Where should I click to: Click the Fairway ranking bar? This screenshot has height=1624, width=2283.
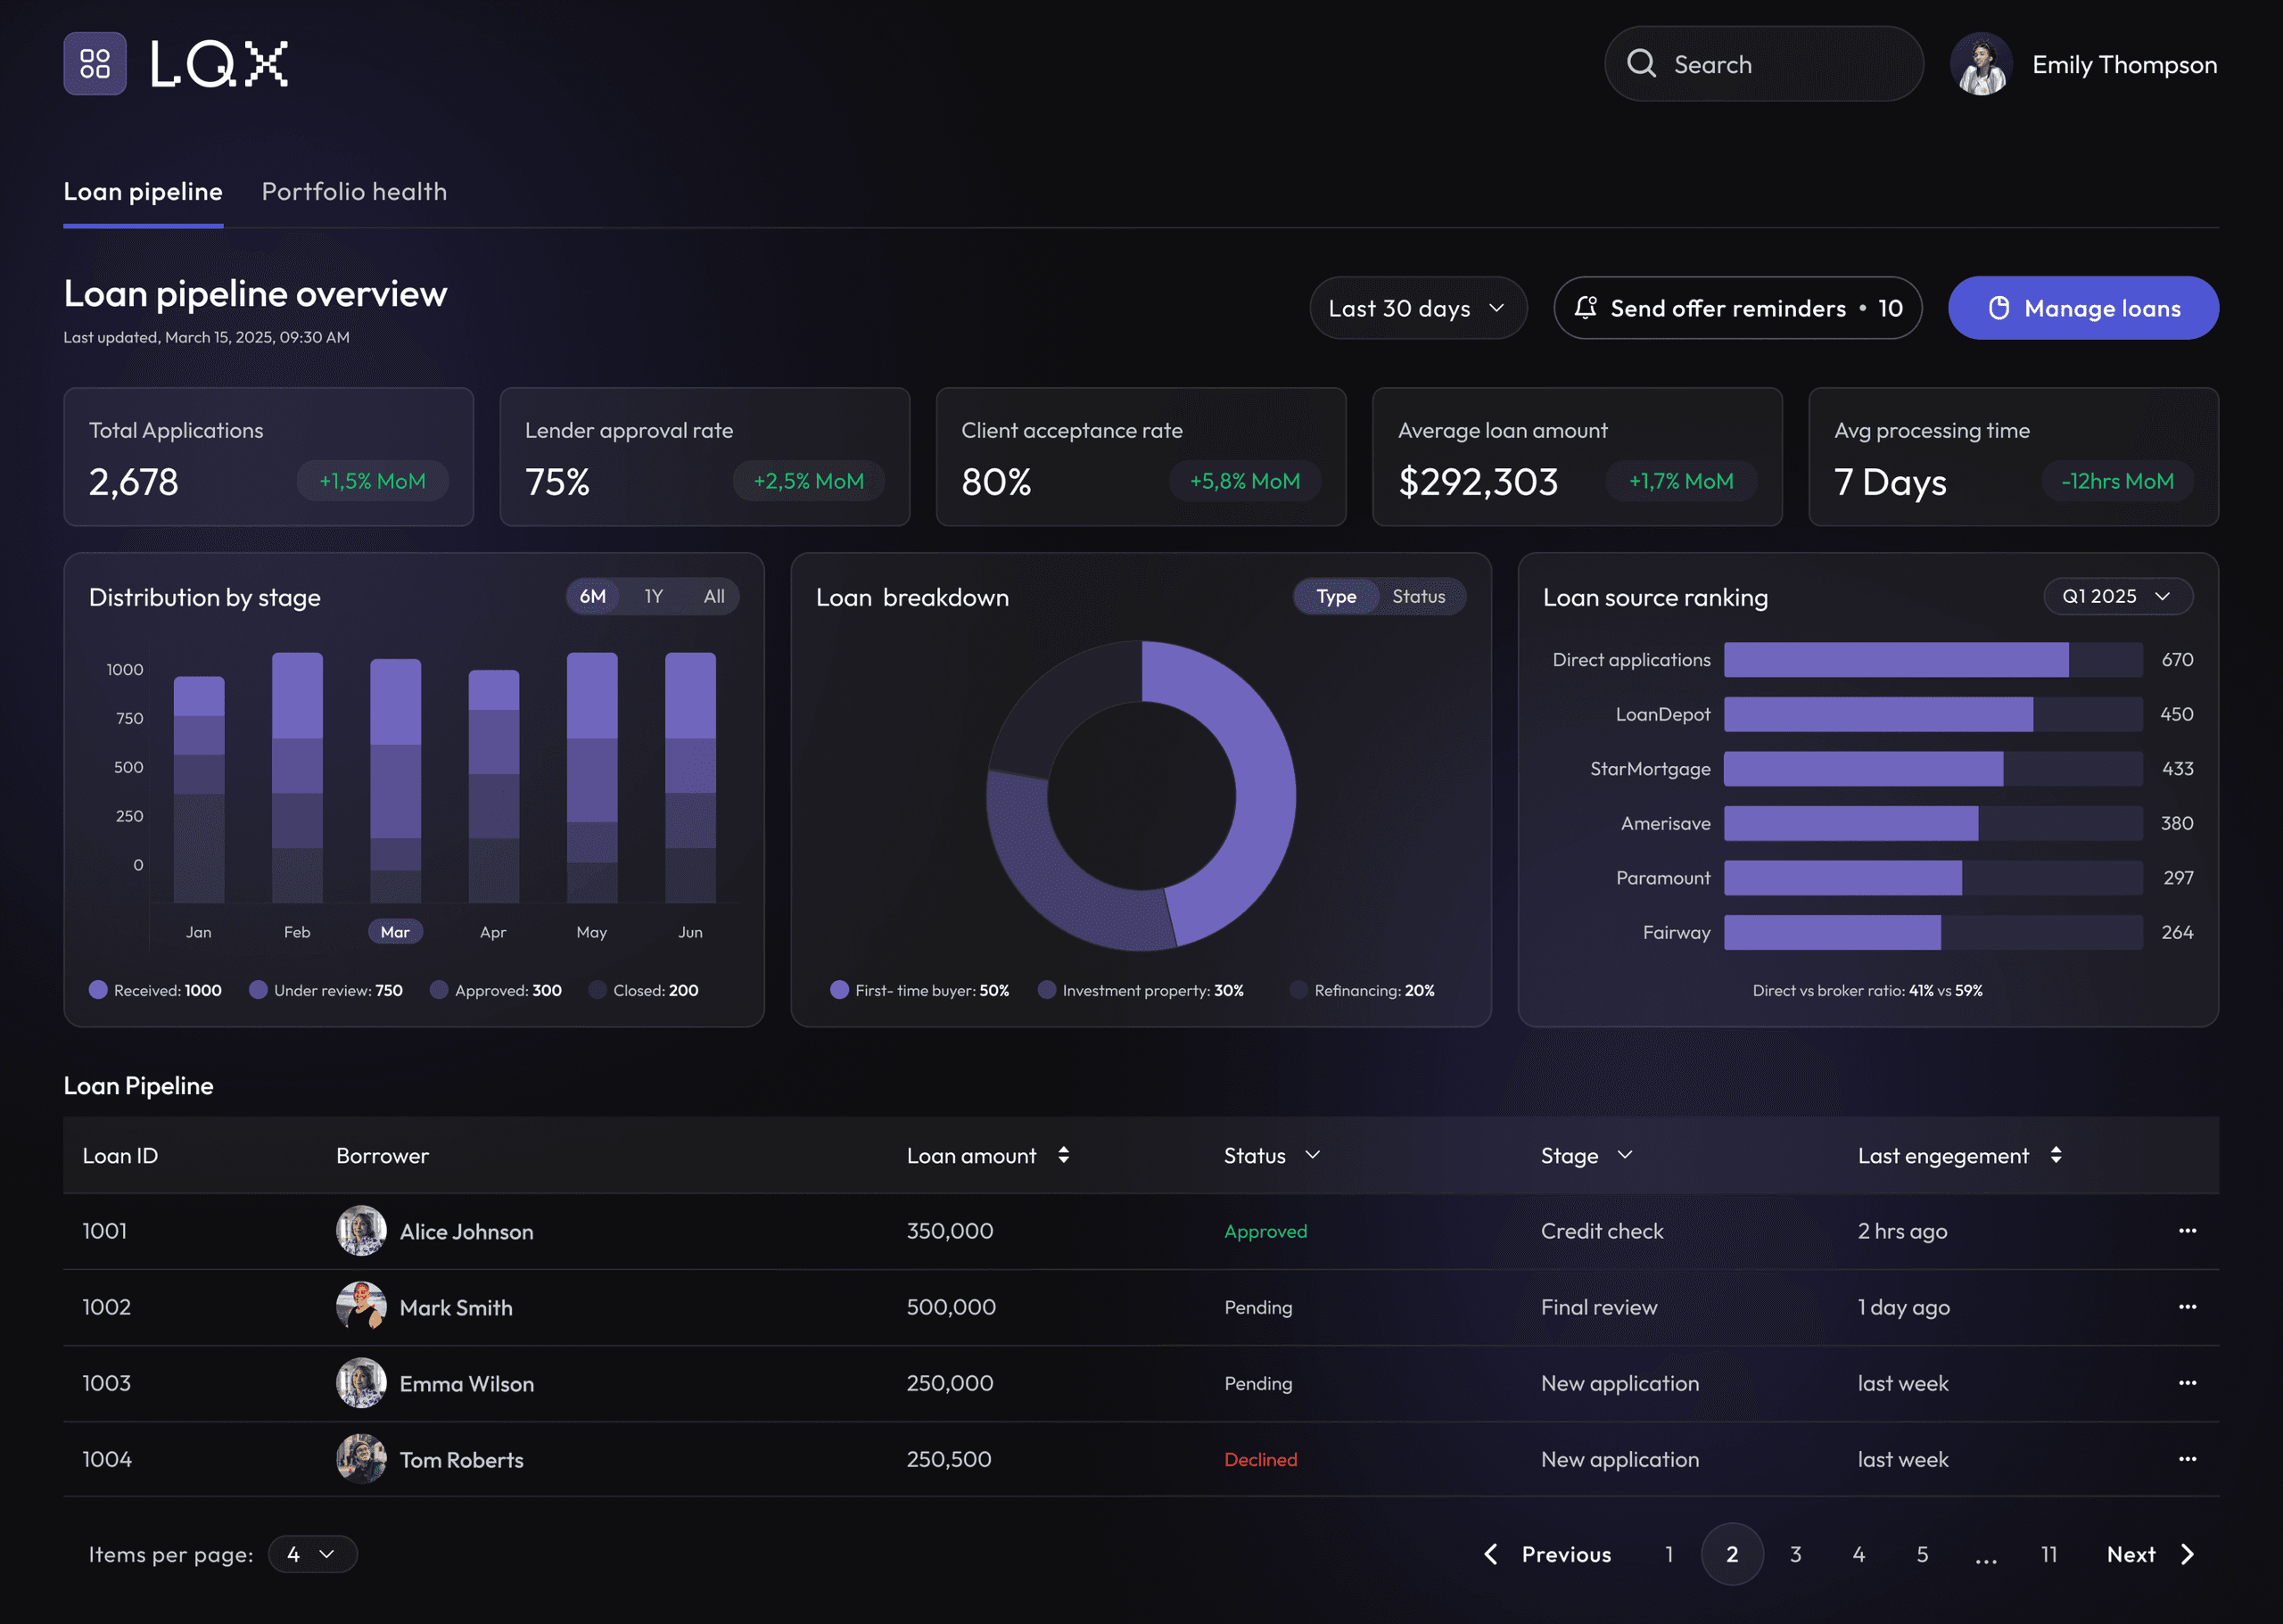[x=1832, y=932]
